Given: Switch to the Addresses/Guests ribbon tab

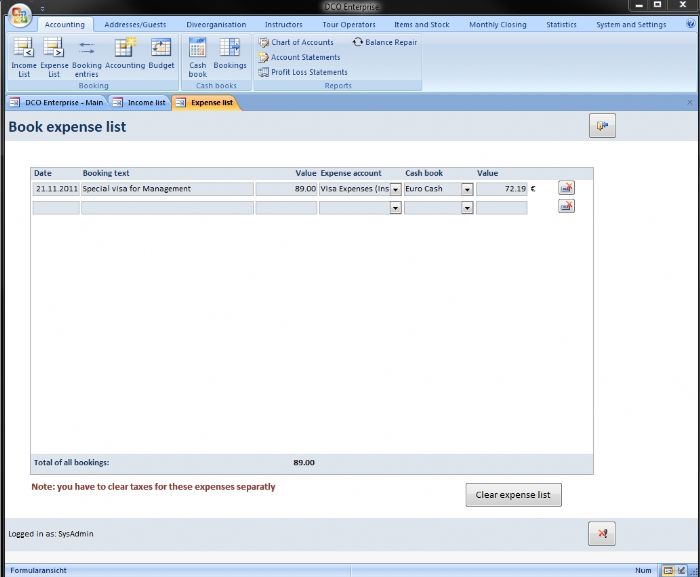Looking at the screenshot, I should pos(135,24).
